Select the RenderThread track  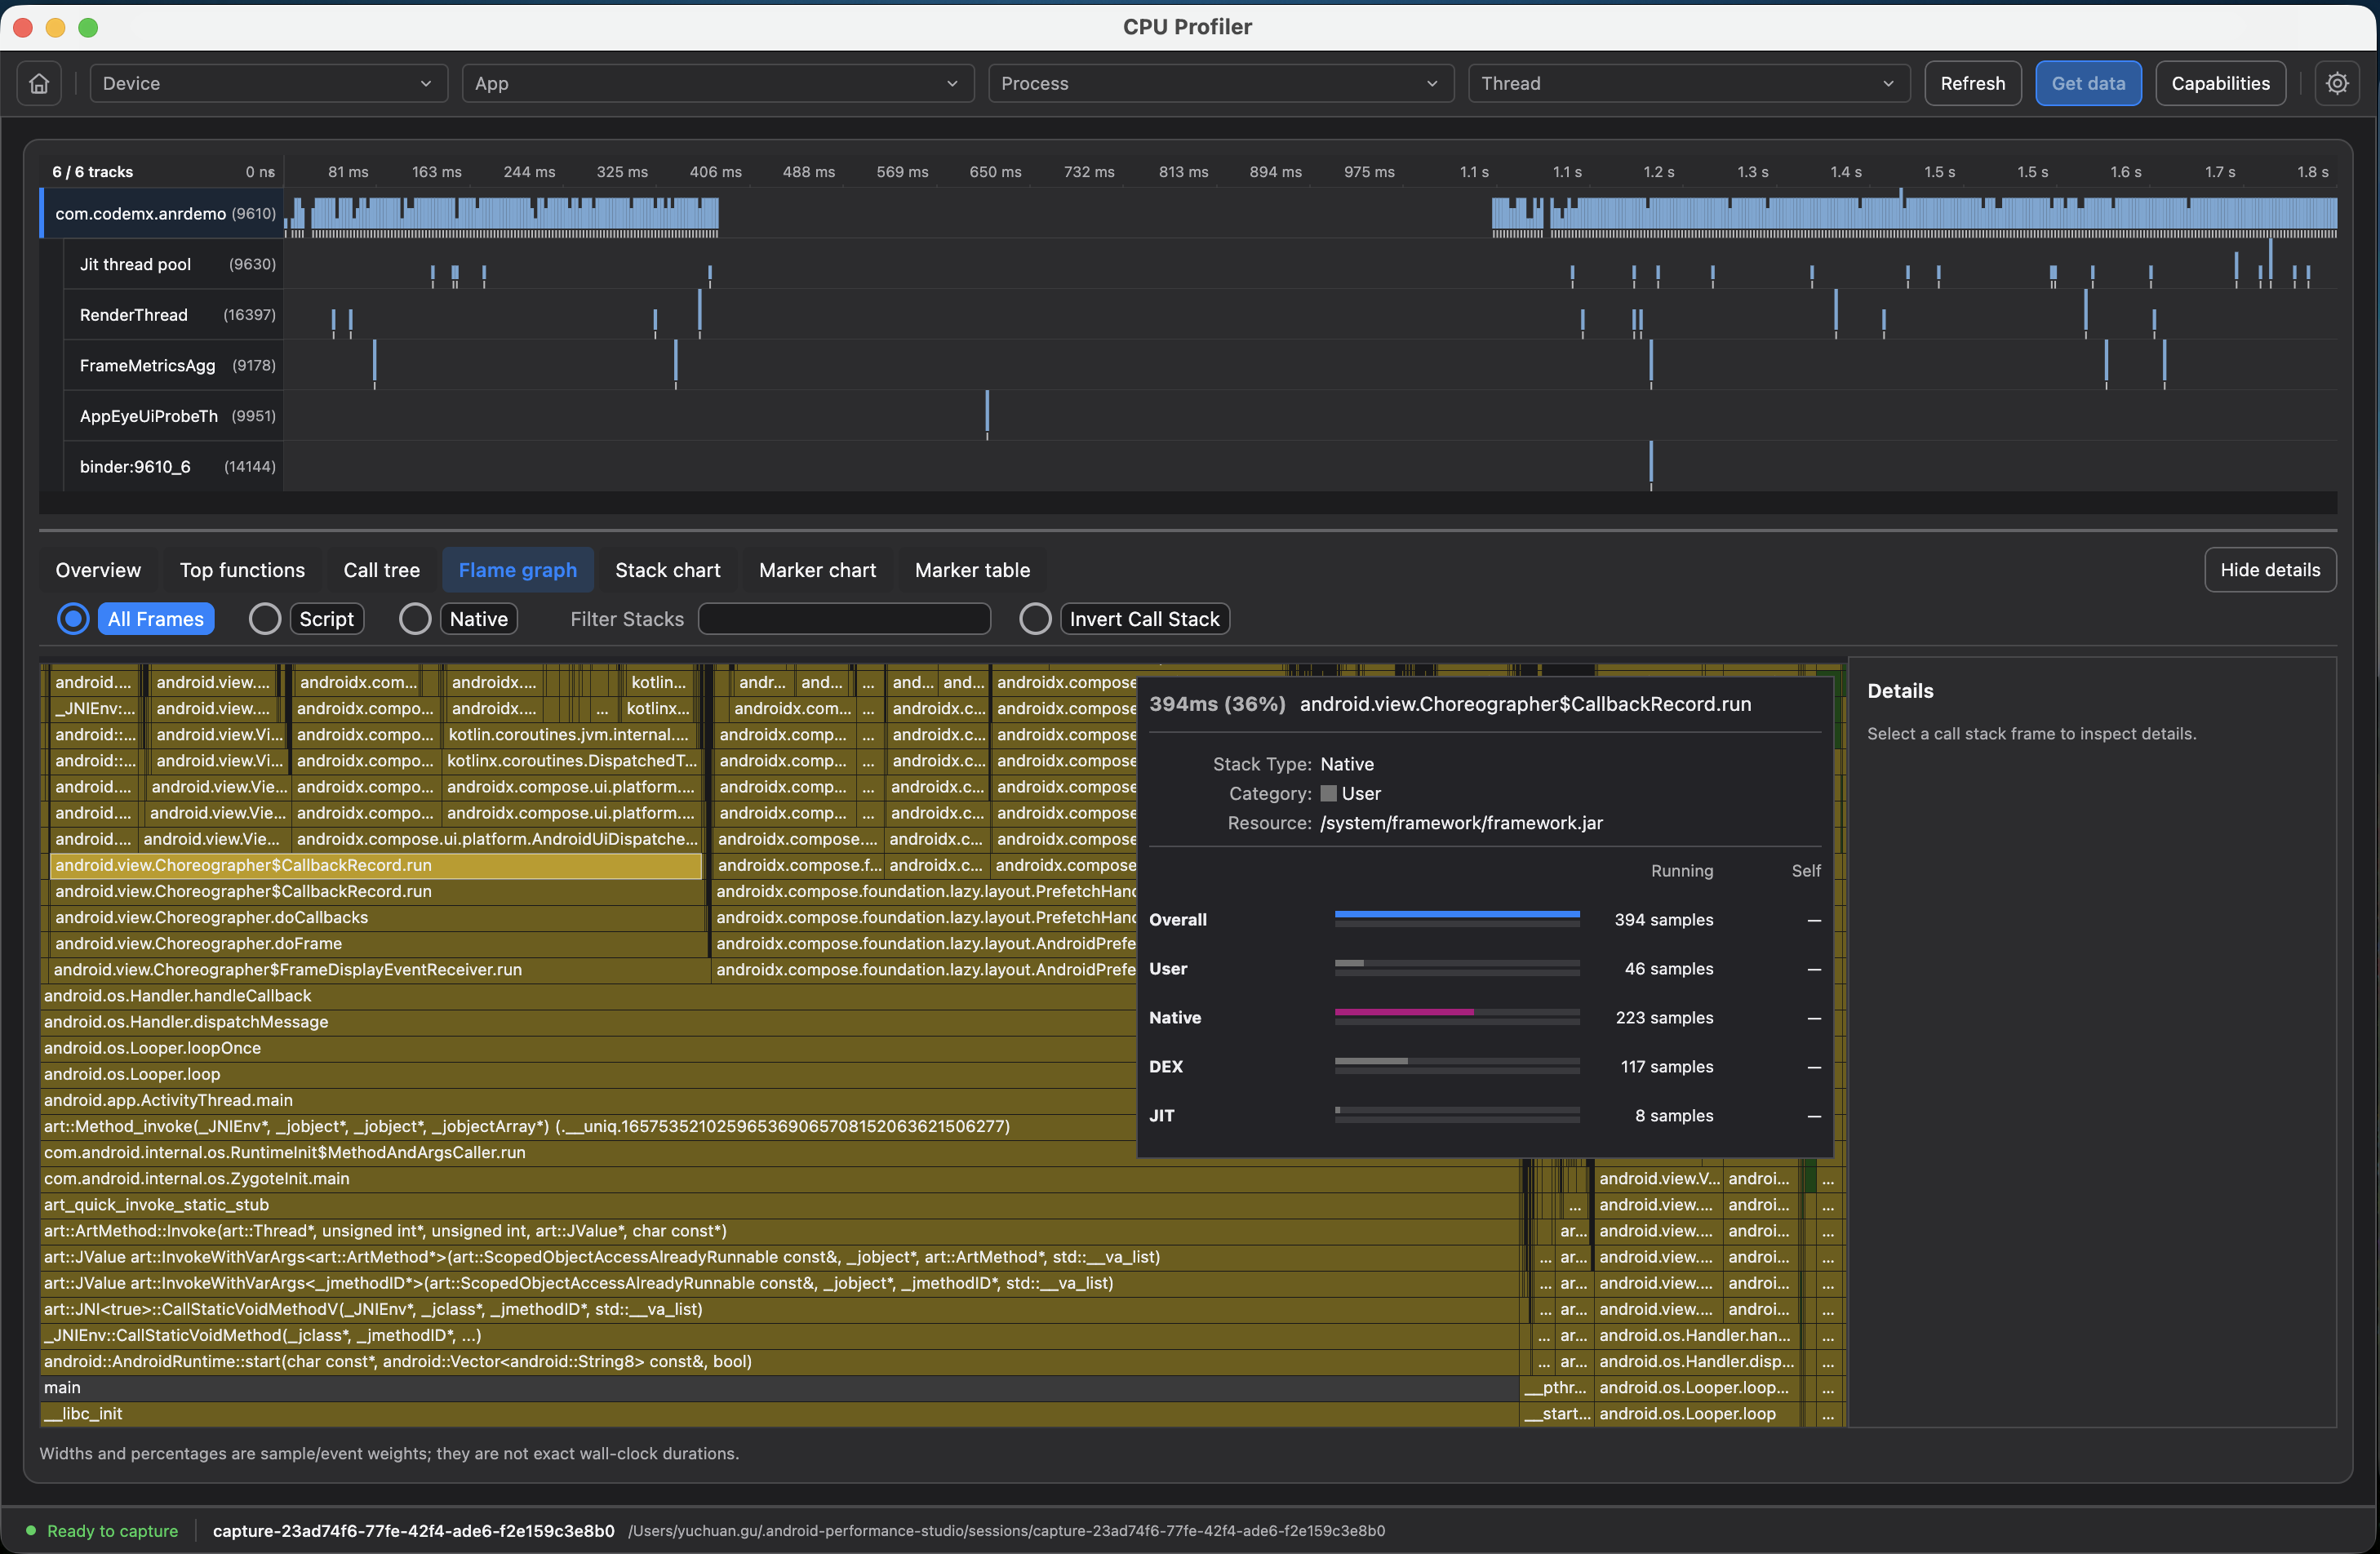click(x=173, y=315)
